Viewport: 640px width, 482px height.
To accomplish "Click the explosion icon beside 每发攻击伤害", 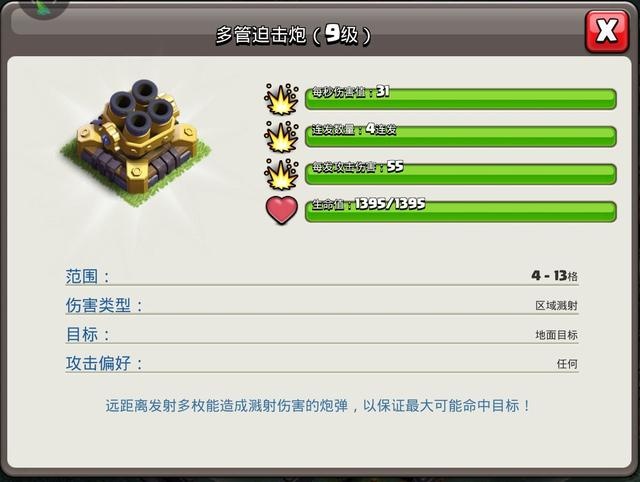I will click(x=281, y=174).
